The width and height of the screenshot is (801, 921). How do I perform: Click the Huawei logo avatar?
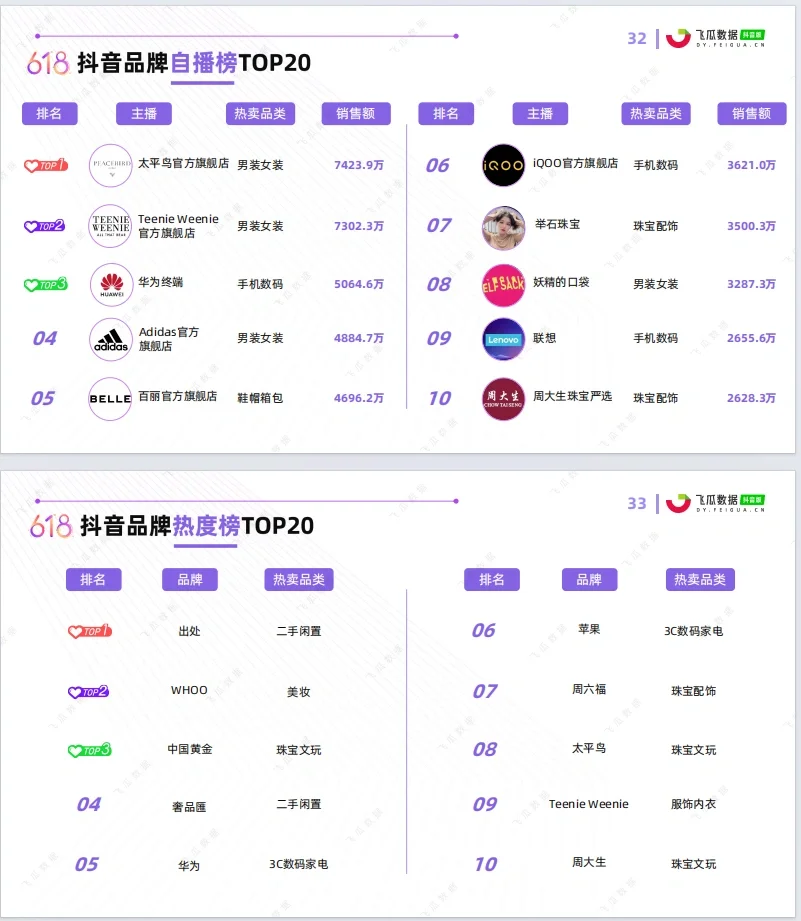[112, 285]
